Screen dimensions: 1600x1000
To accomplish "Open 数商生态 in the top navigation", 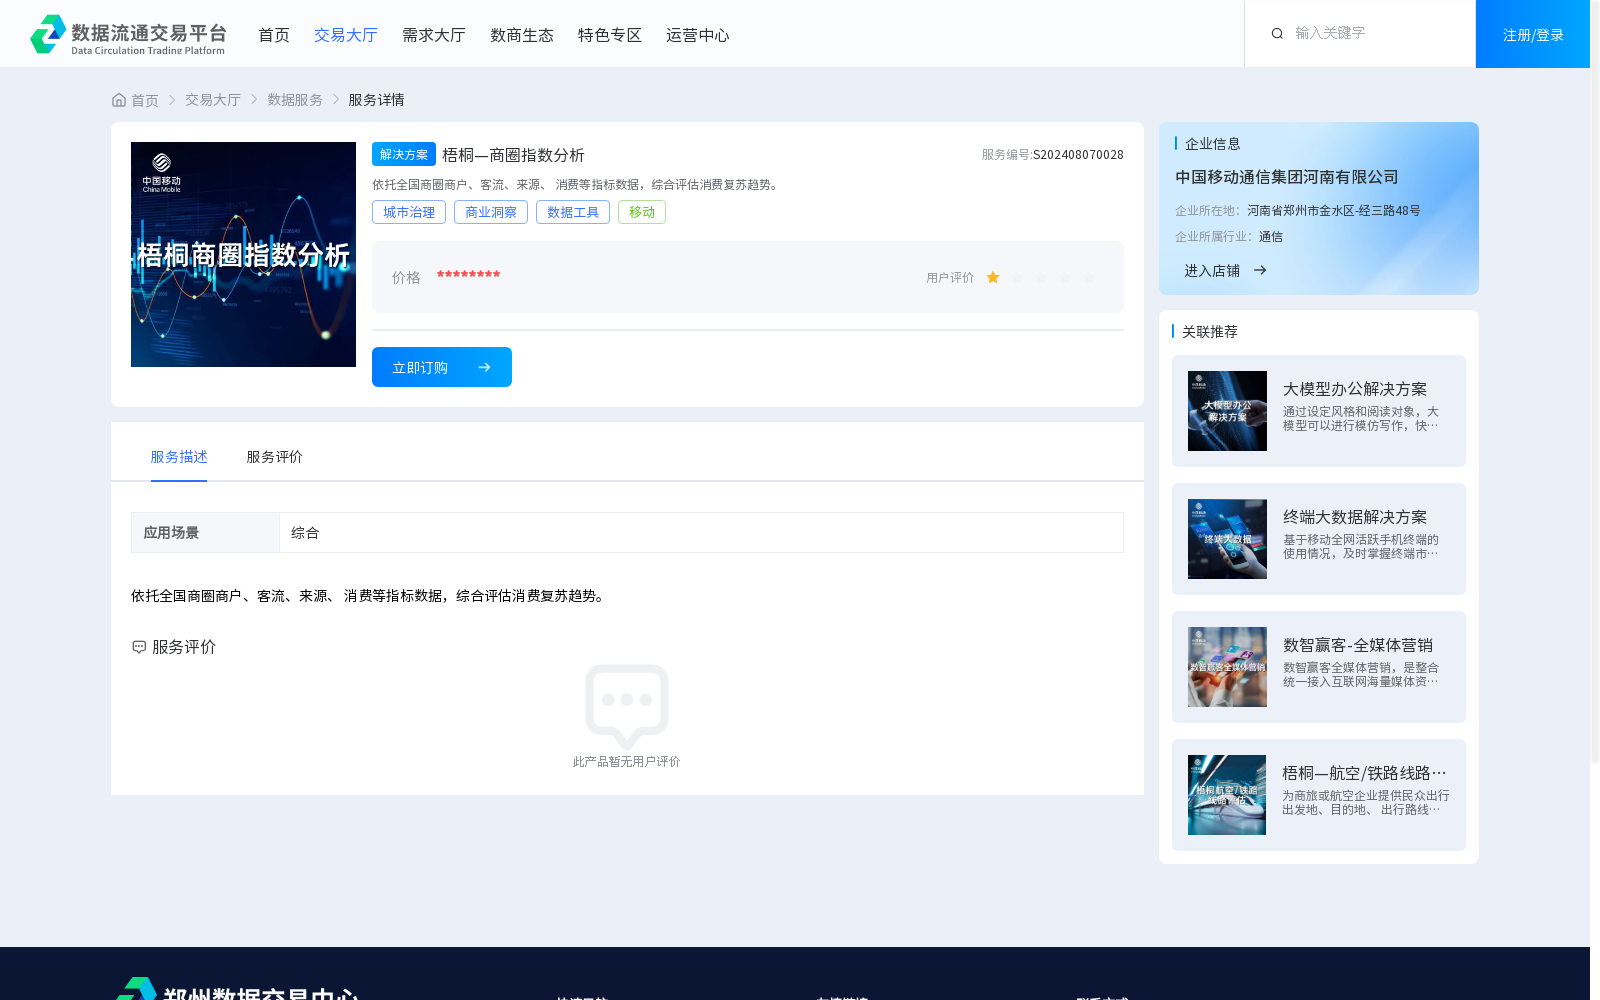I will tap(521, 35).
